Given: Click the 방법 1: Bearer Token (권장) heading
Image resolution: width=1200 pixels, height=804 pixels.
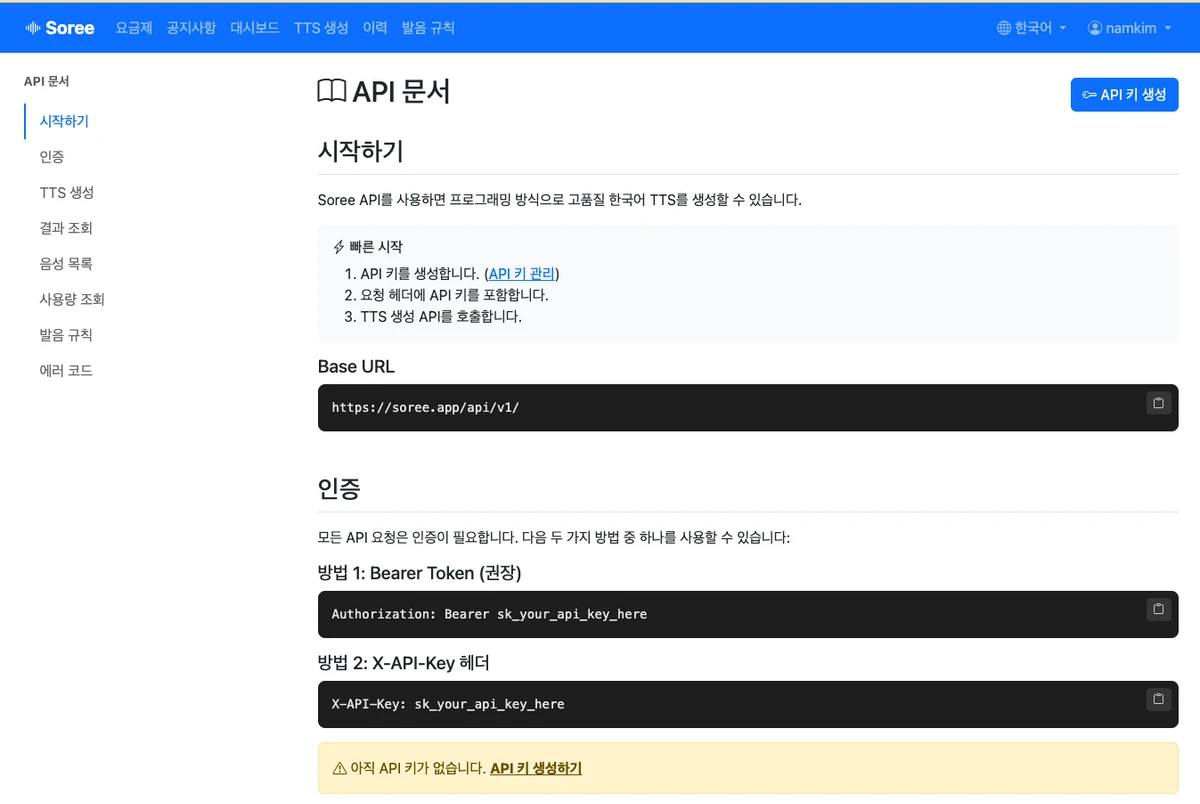Looking at the screenshot, I should click(420, 573).
